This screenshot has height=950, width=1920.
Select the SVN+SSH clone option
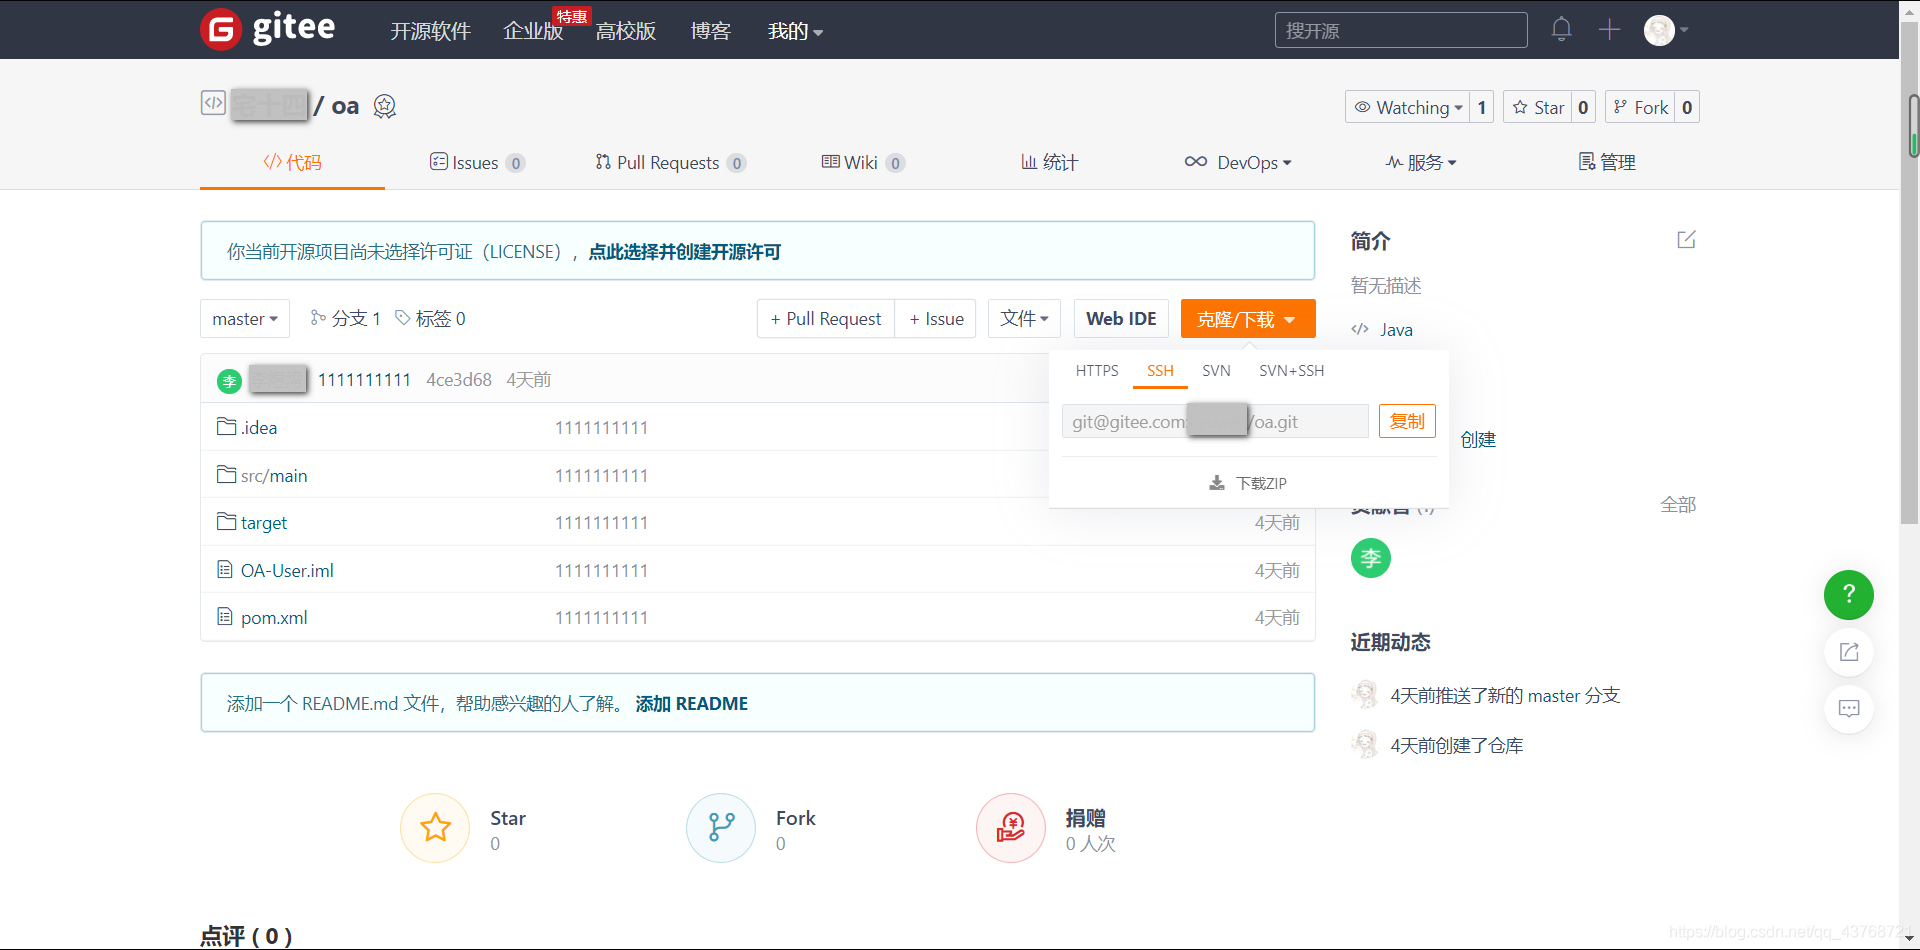tap(1291, 371)
